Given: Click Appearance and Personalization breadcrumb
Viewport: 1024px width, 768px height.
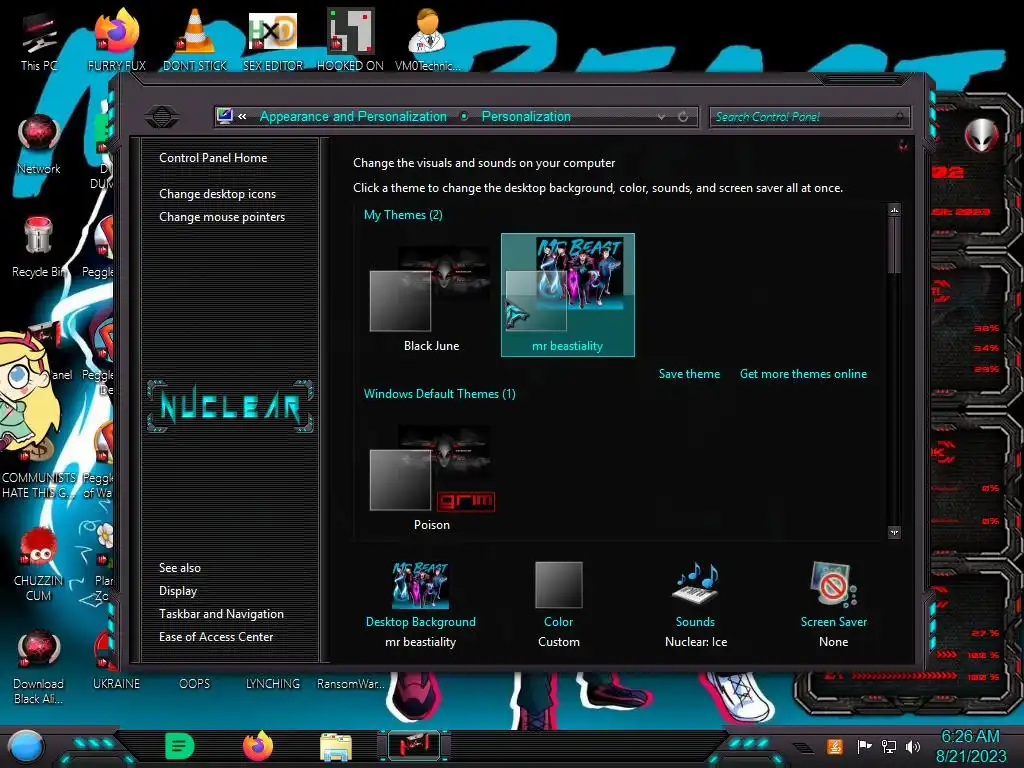Looking at the screenshot, I should pos(353,116).
